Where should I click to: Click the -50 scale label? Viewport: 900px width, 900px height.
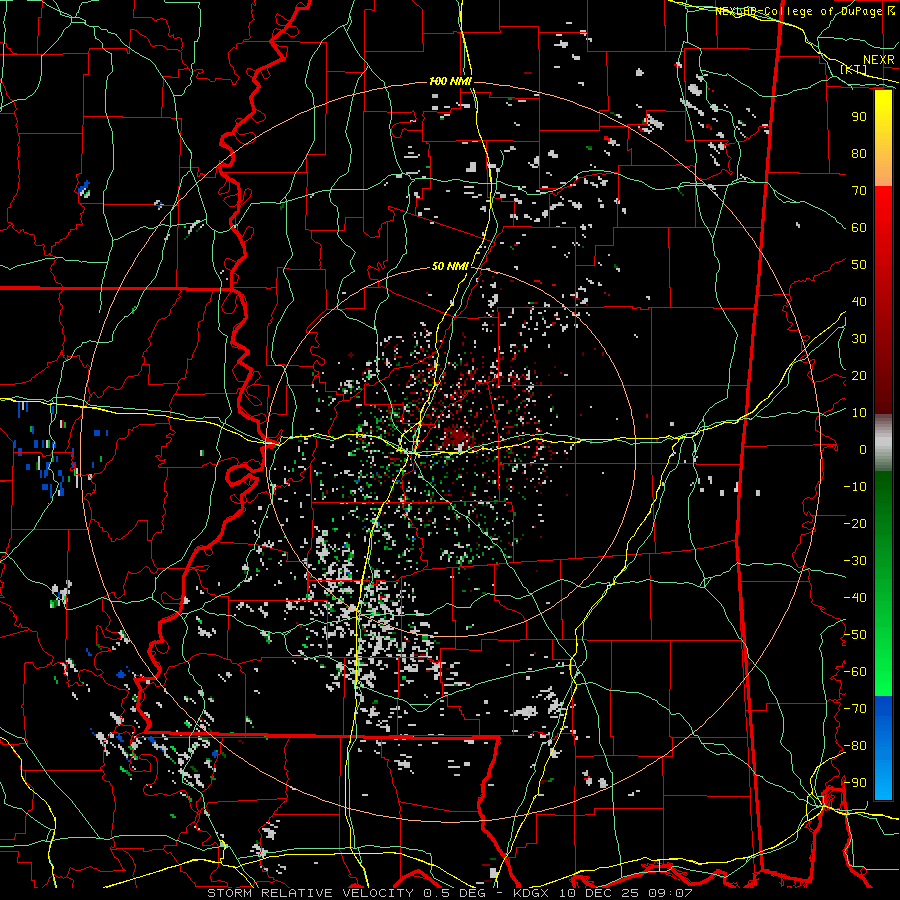855,635
